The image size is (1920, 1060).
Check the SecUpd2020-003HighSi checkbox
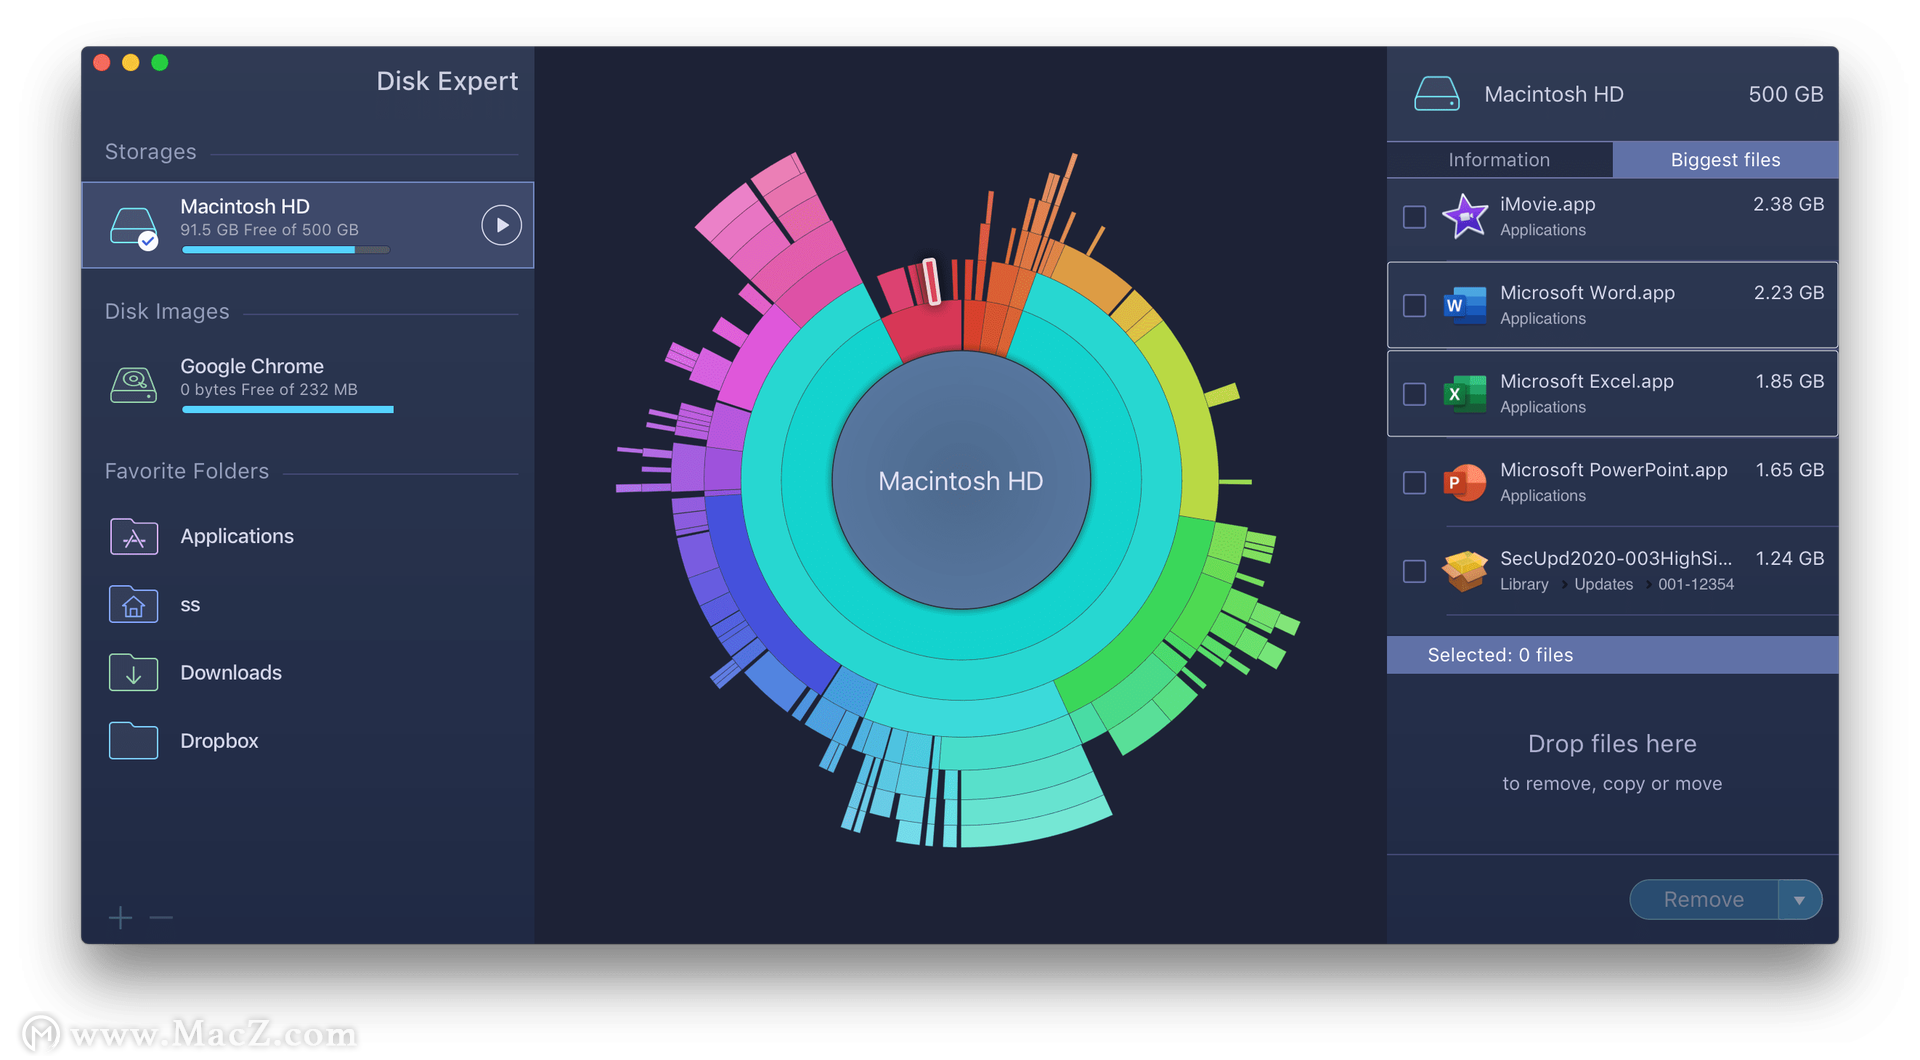coord(1414,571)
